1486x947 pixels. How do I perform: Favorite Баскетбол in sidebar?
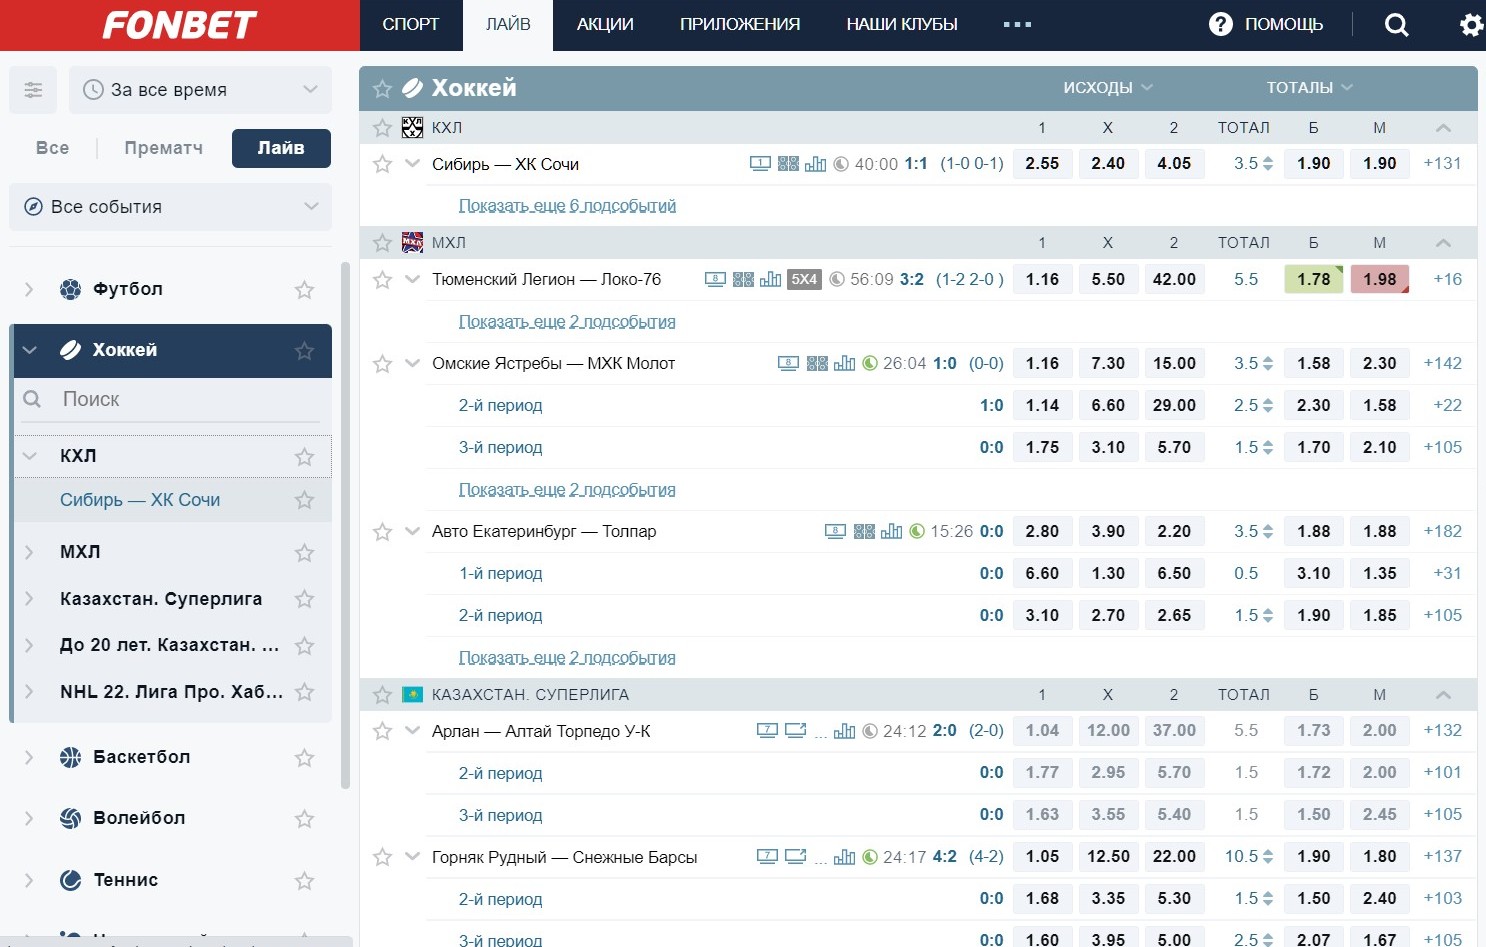tap(304, 758)
